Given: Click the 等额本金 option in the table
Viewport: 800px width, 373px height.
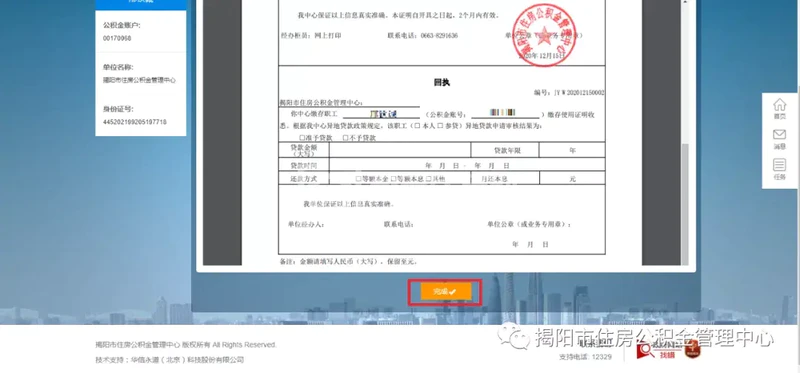Looking at the screenshot, I should [x=372, y=179].
